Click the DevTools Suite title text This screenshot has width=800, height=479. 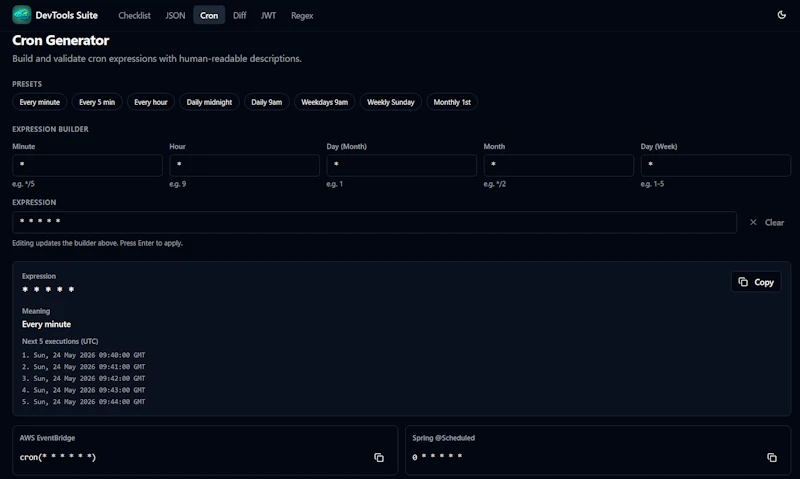pos(66,15)
